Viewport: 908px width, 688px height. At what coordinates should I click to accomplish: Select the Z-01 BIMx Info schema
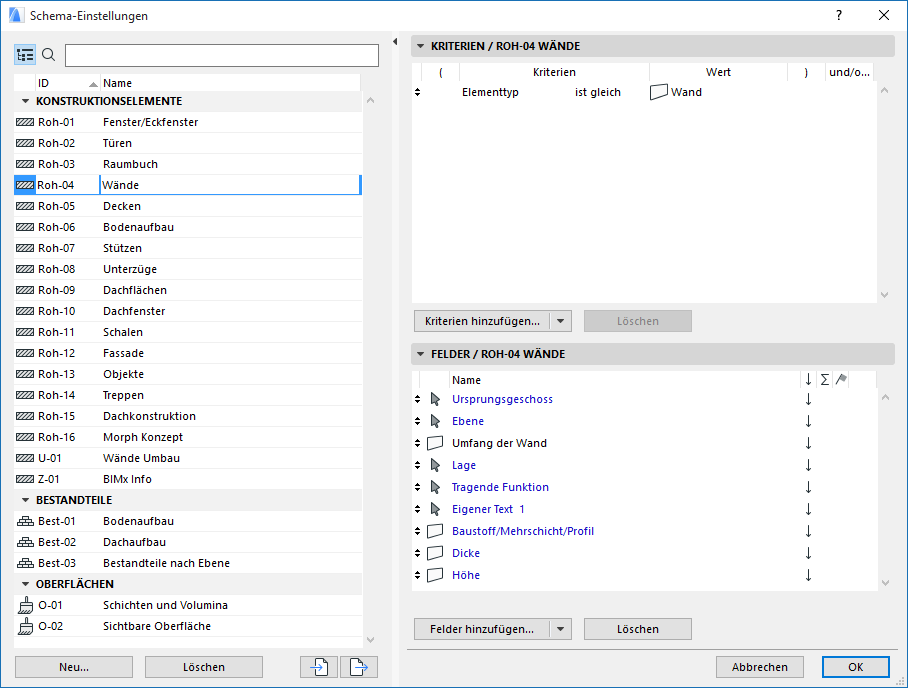click(188, 479)
